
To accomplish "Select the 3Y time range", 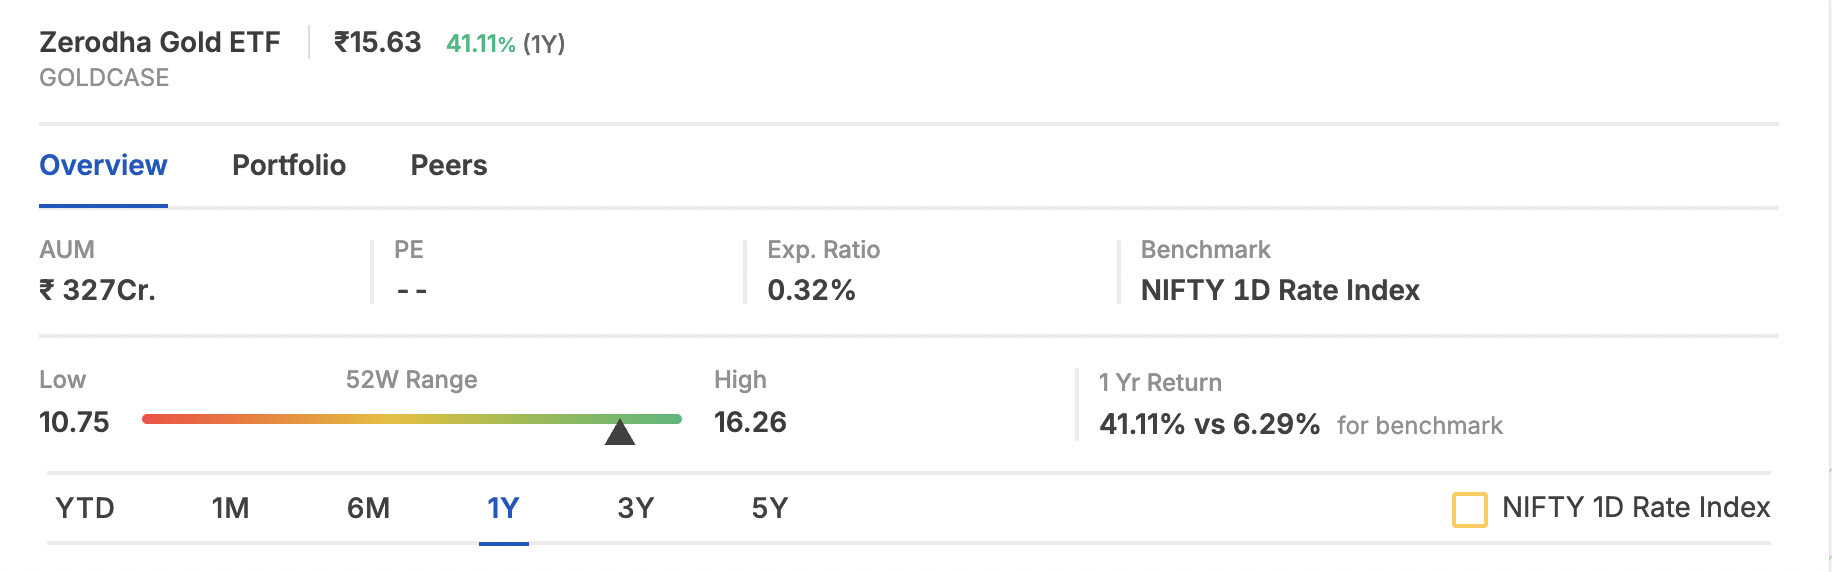I will pyautogui.click(x=635, y=508).
